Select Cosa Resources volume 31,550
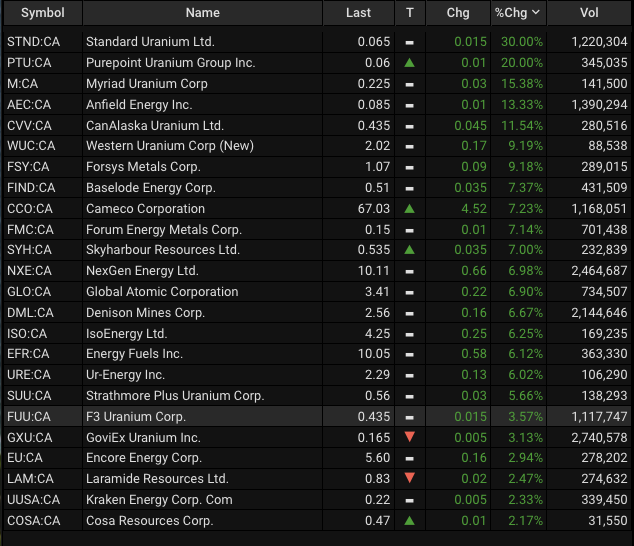 (x=608, y=521)
